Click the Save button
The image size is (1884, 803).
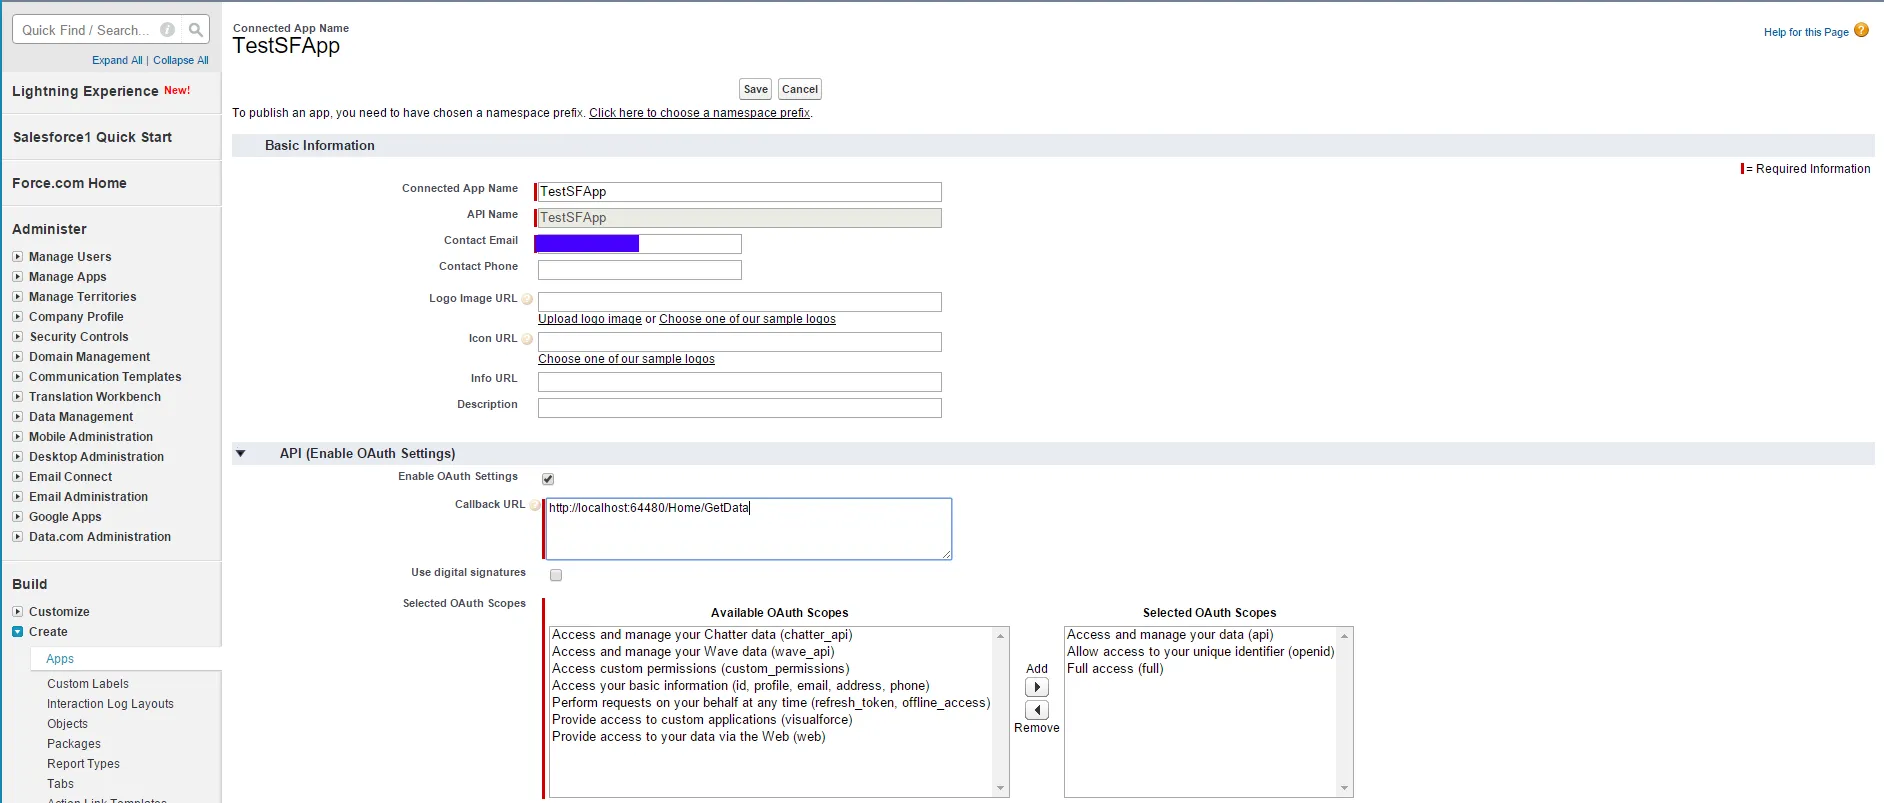pyautogui.click(x=756, y=89)
